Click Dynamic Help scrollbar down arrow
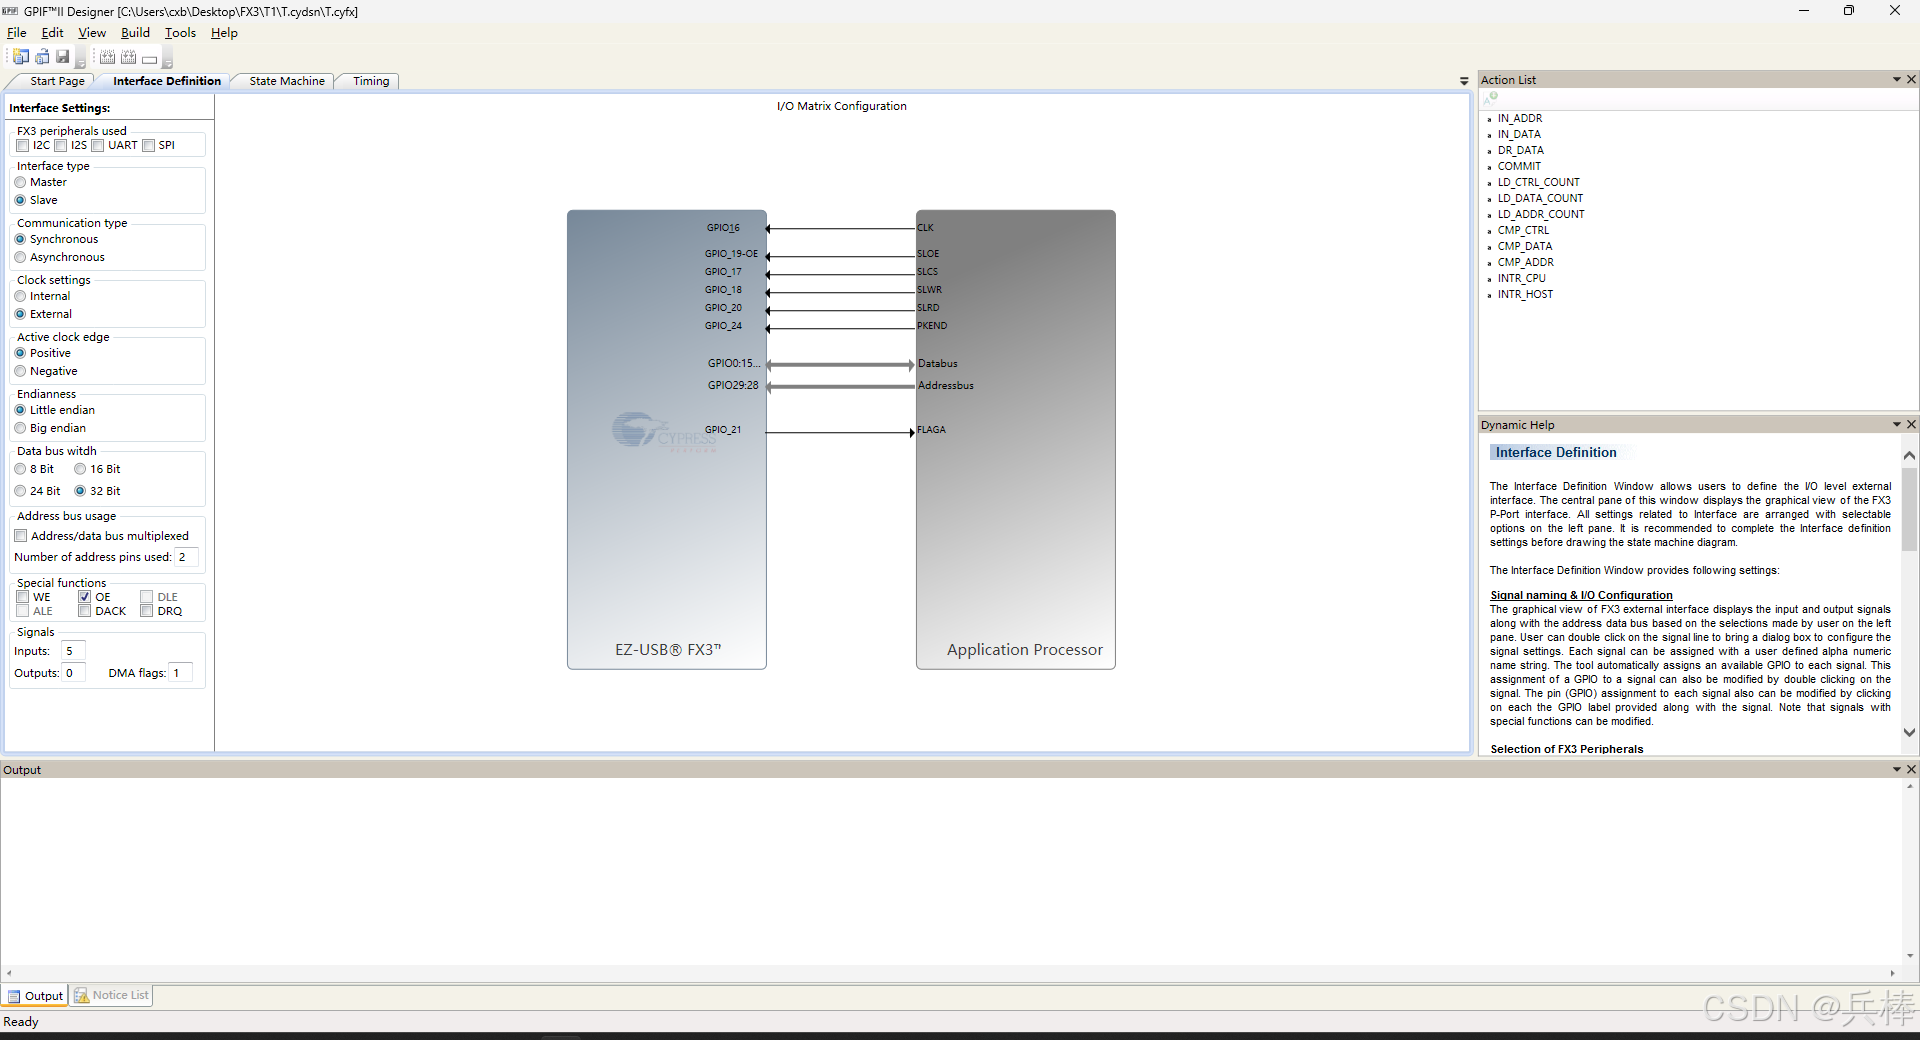 pos(1909,732)
